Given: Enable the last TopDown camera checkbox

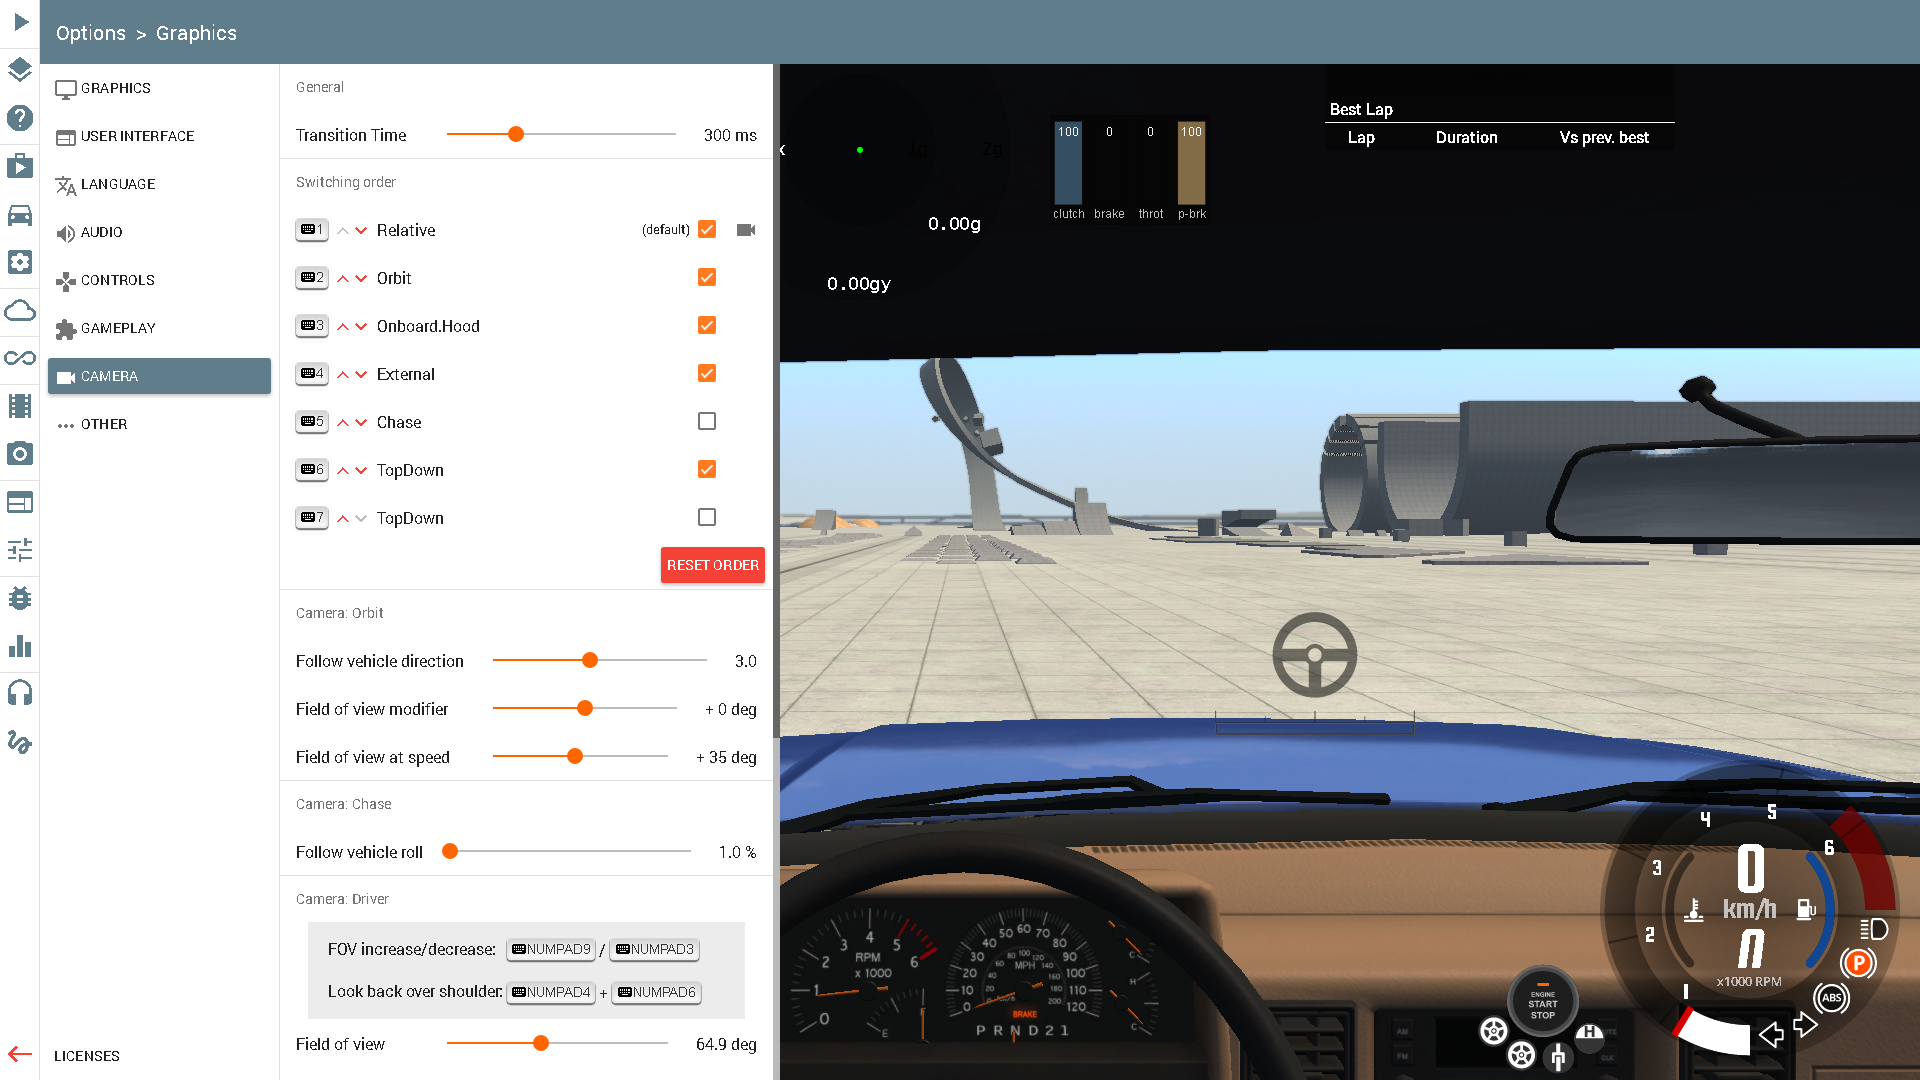Looking at the screenshot, I should pyautogui.click(x=707, y=517).
